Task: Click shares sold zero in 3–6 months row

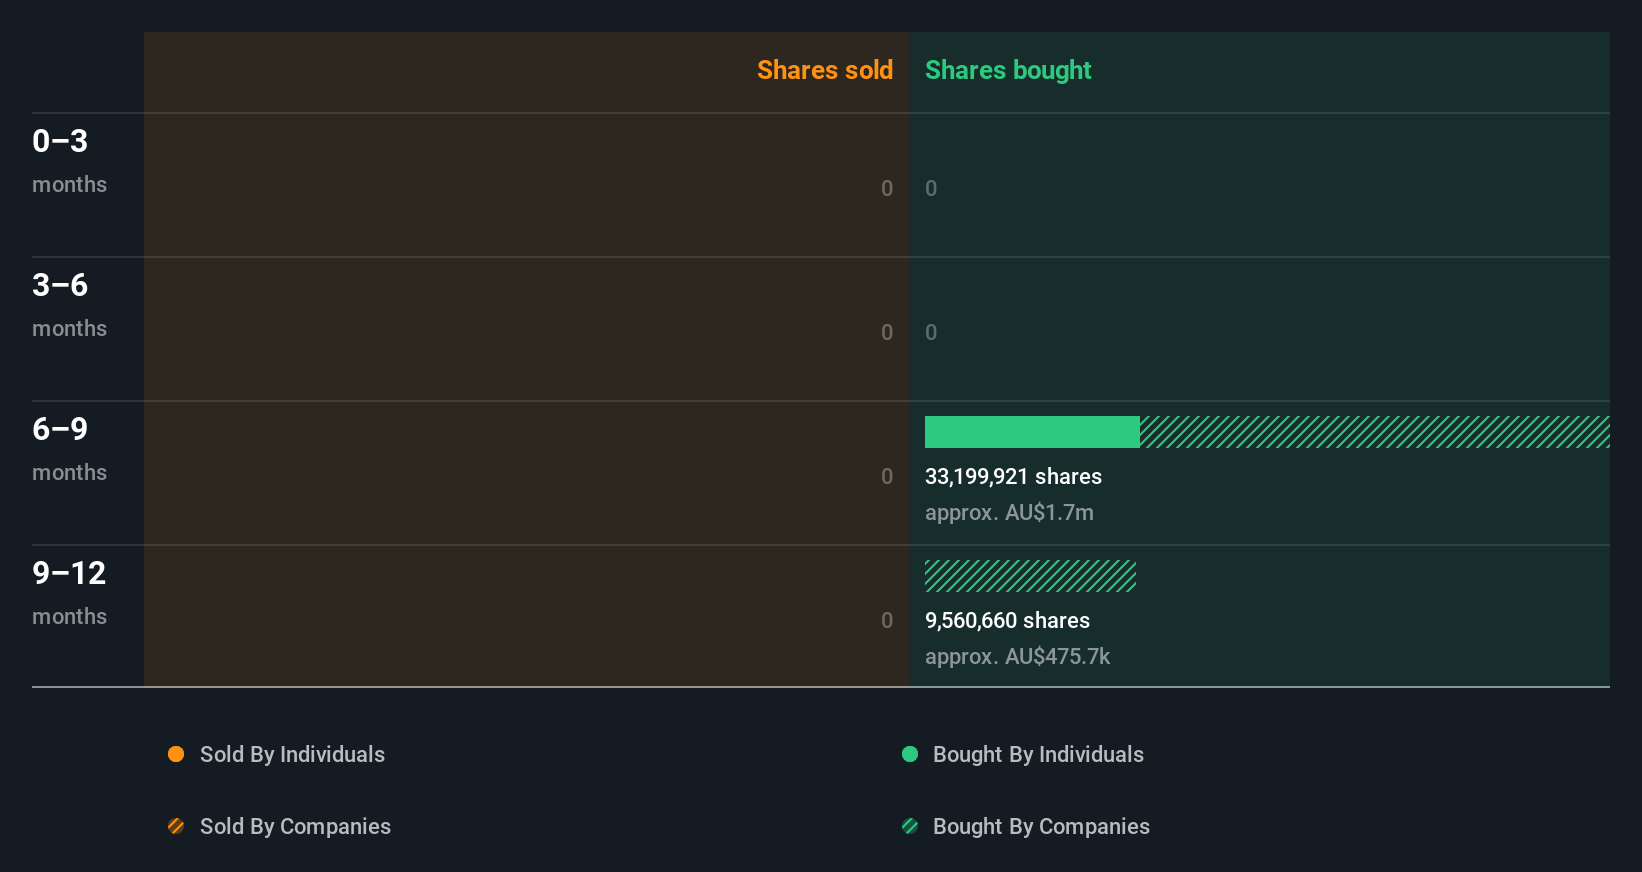Action: pyautogui.click(x=887, y=332)
